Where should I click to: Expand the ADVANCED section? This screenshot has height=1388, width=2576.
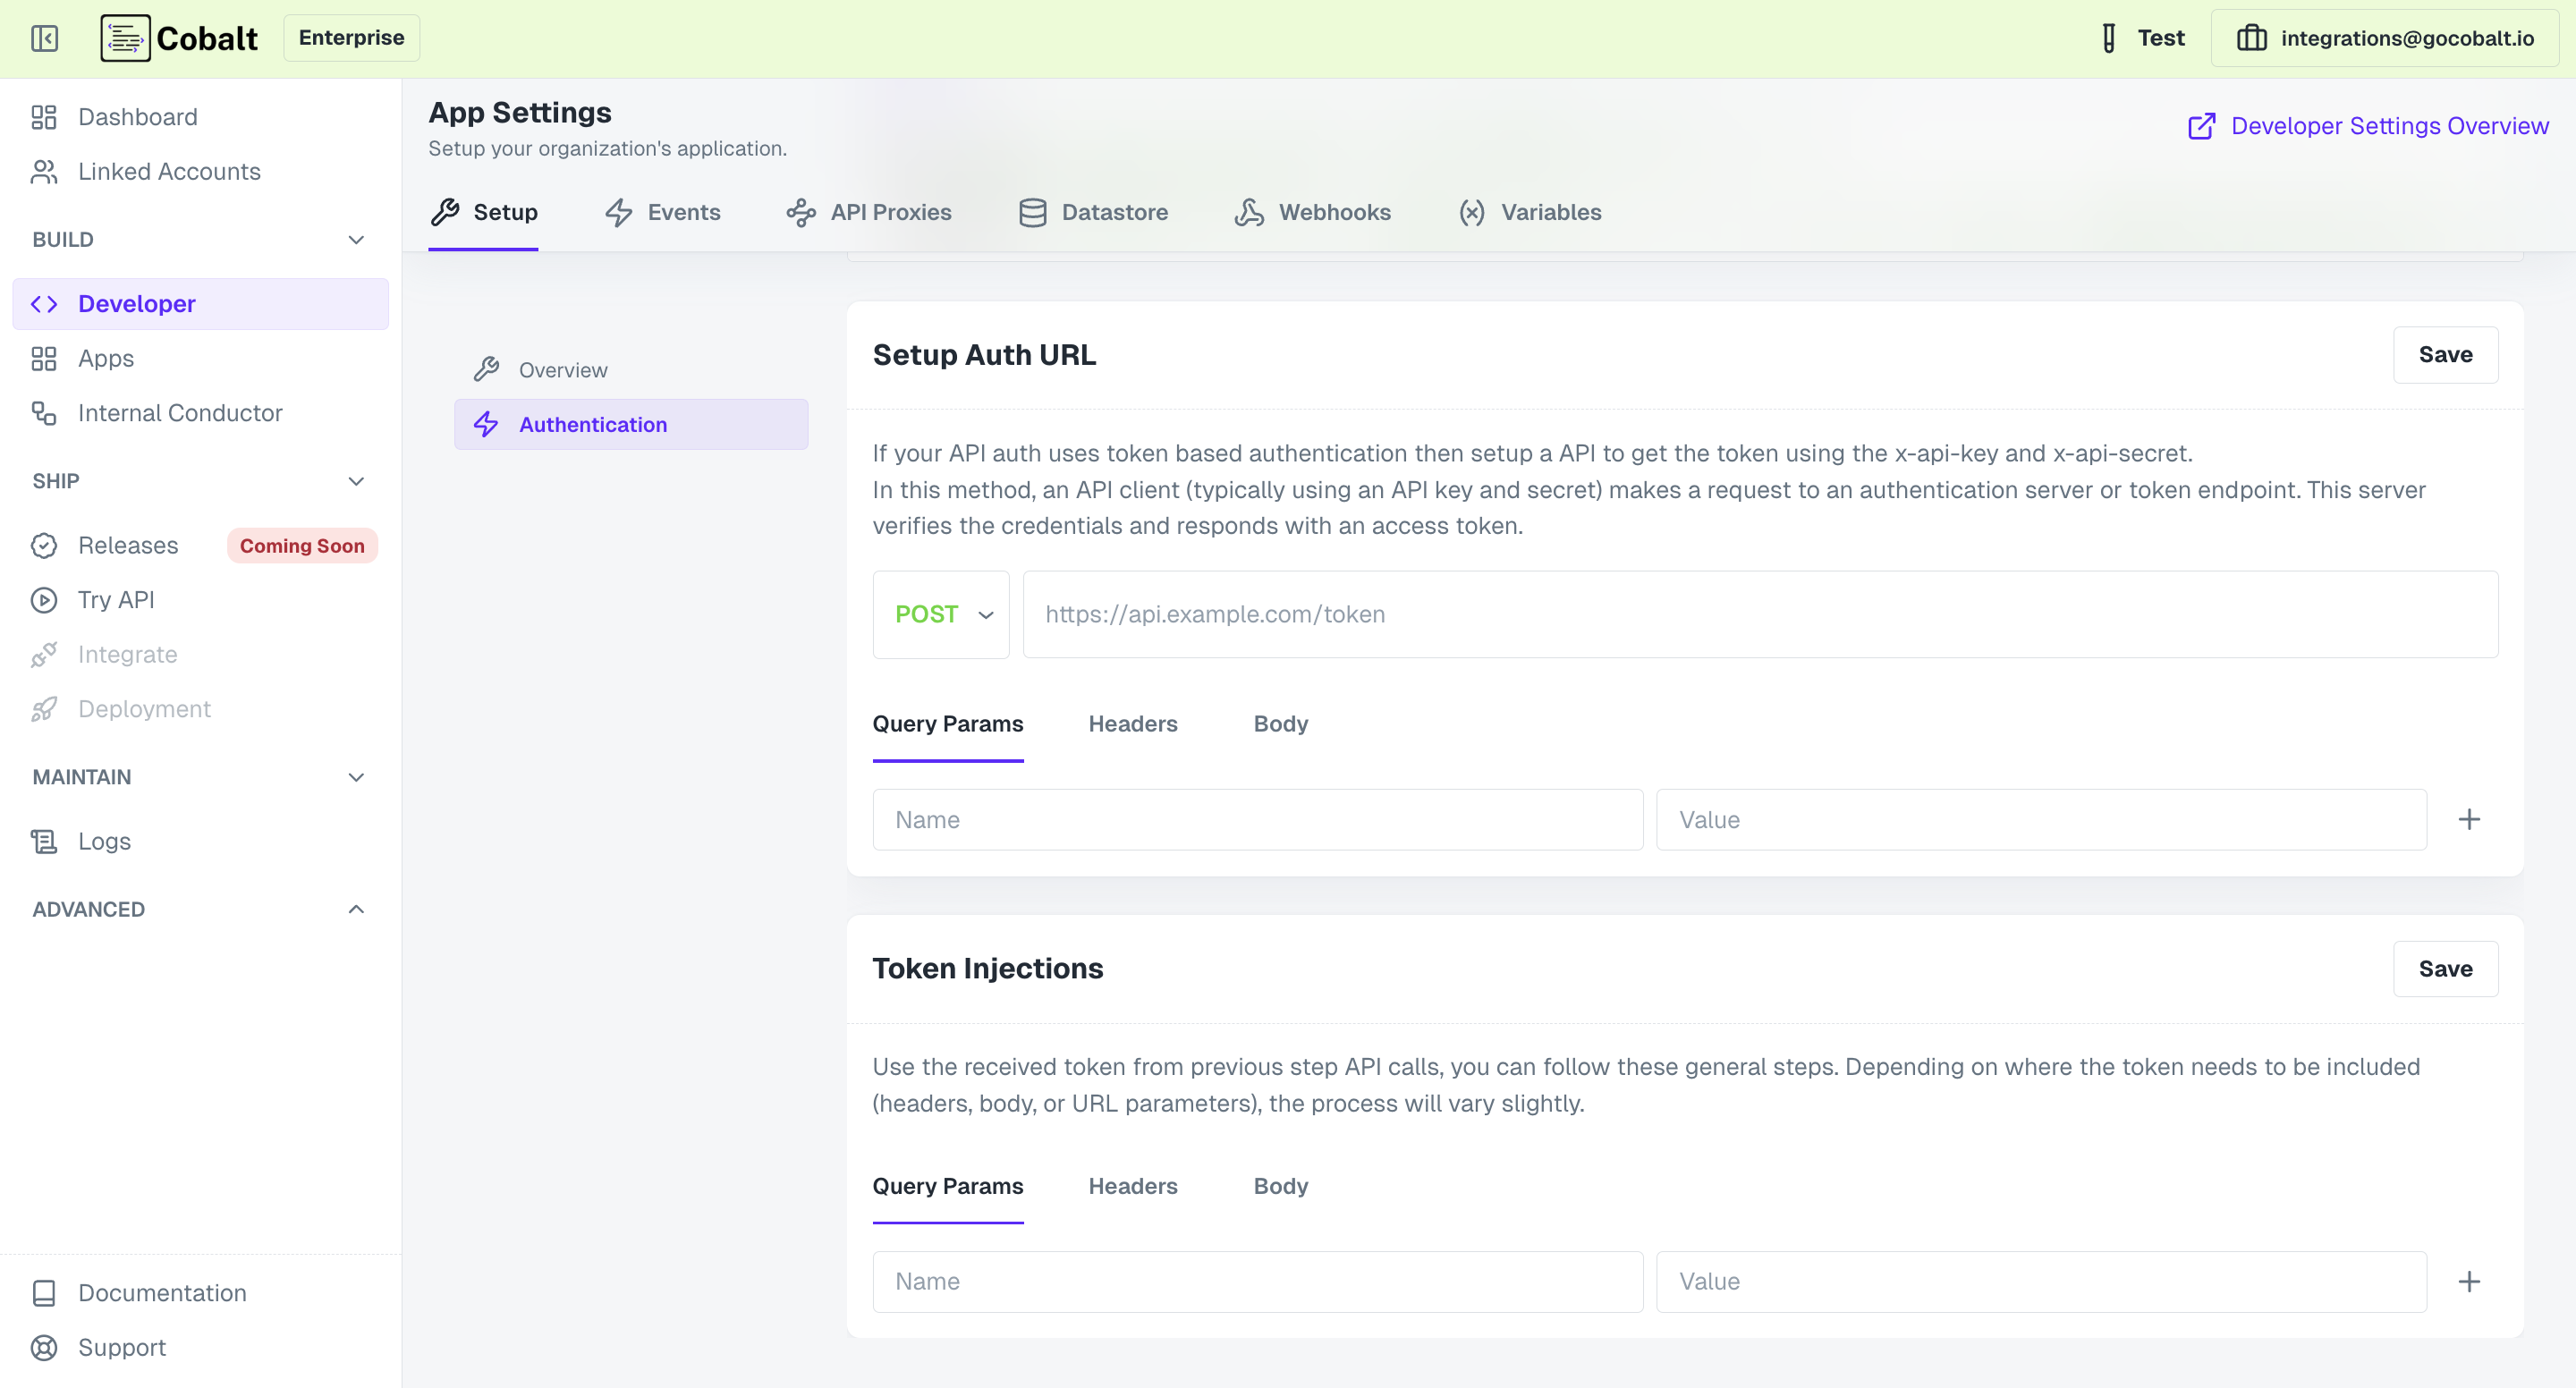point(356,909)
